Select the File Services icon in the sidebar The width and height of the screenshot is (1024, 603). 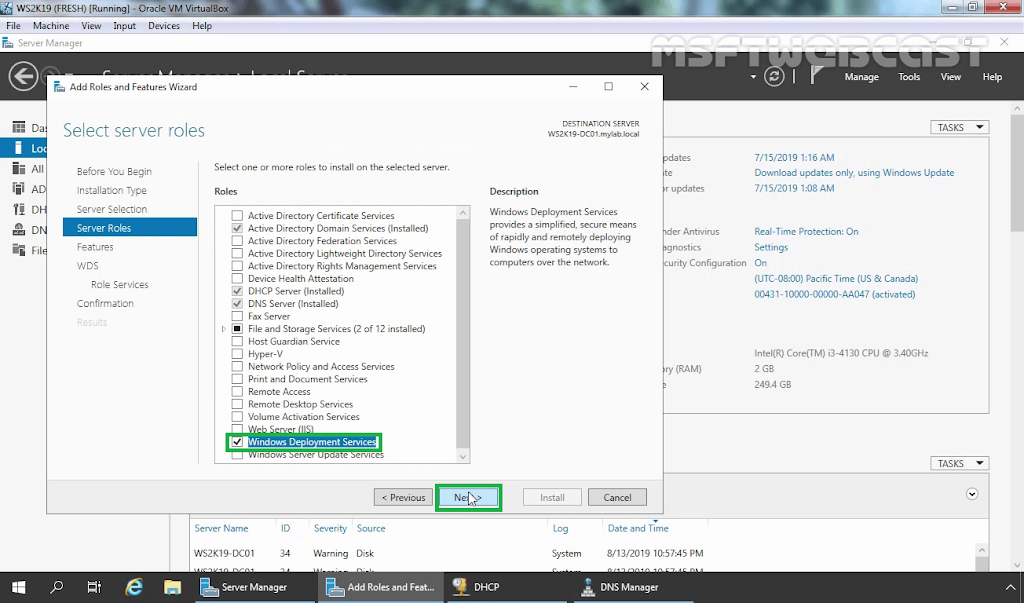(x=19, y=250)
